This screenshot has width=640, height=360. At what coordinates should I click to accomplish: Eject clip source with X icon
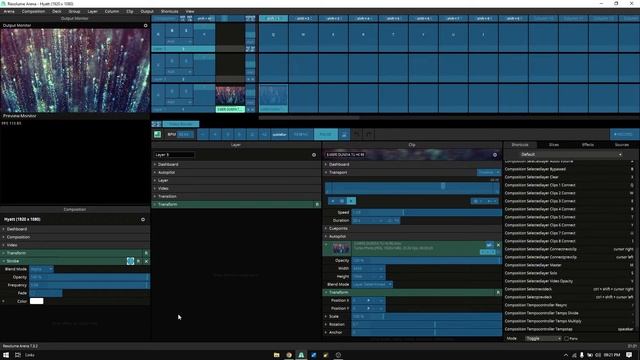[498, 245]
